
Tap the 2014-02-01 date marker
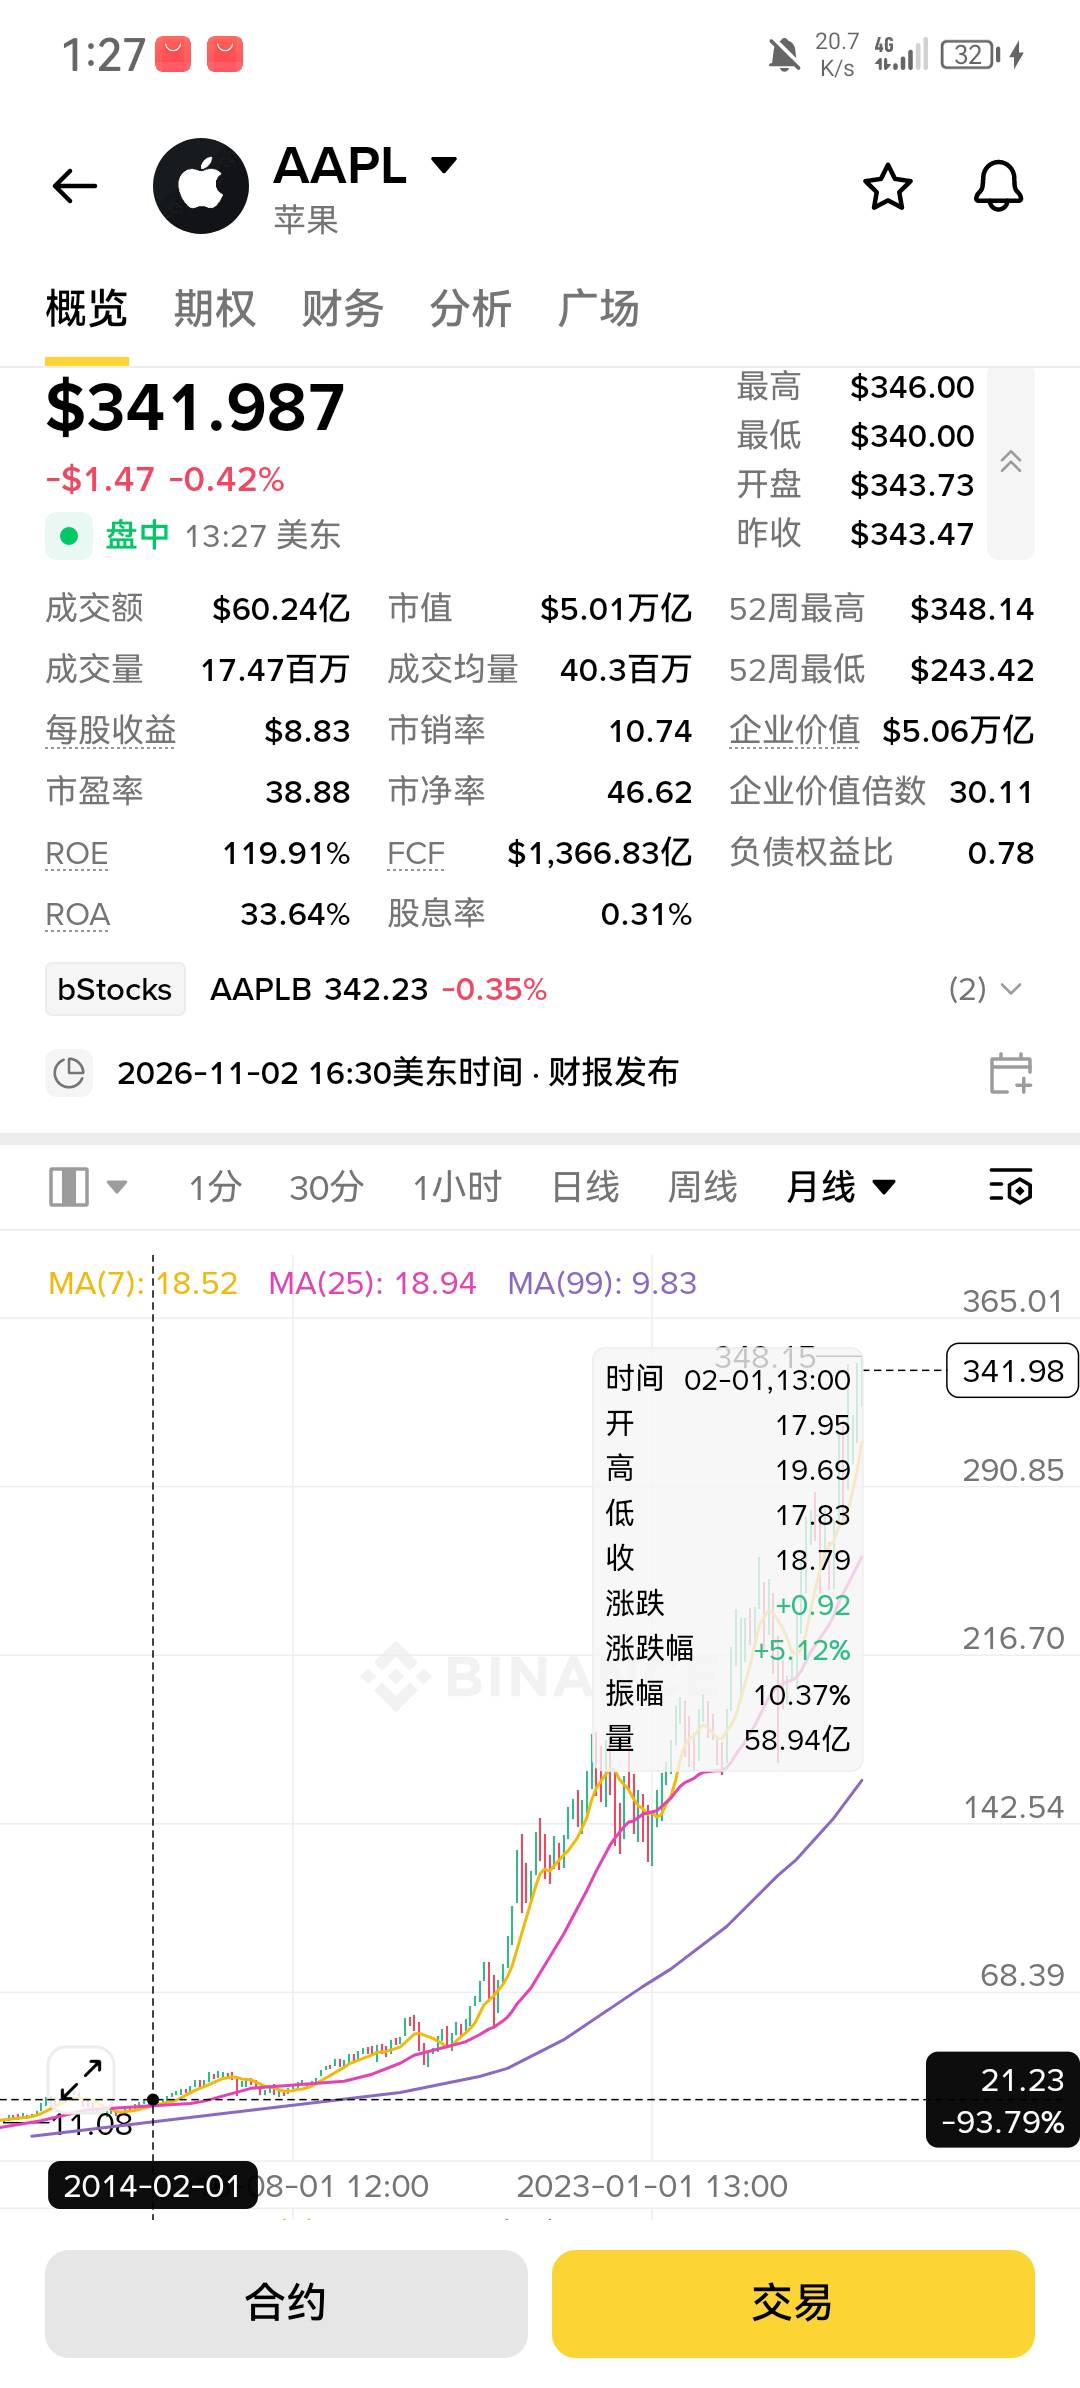[x=152, y=2185]
